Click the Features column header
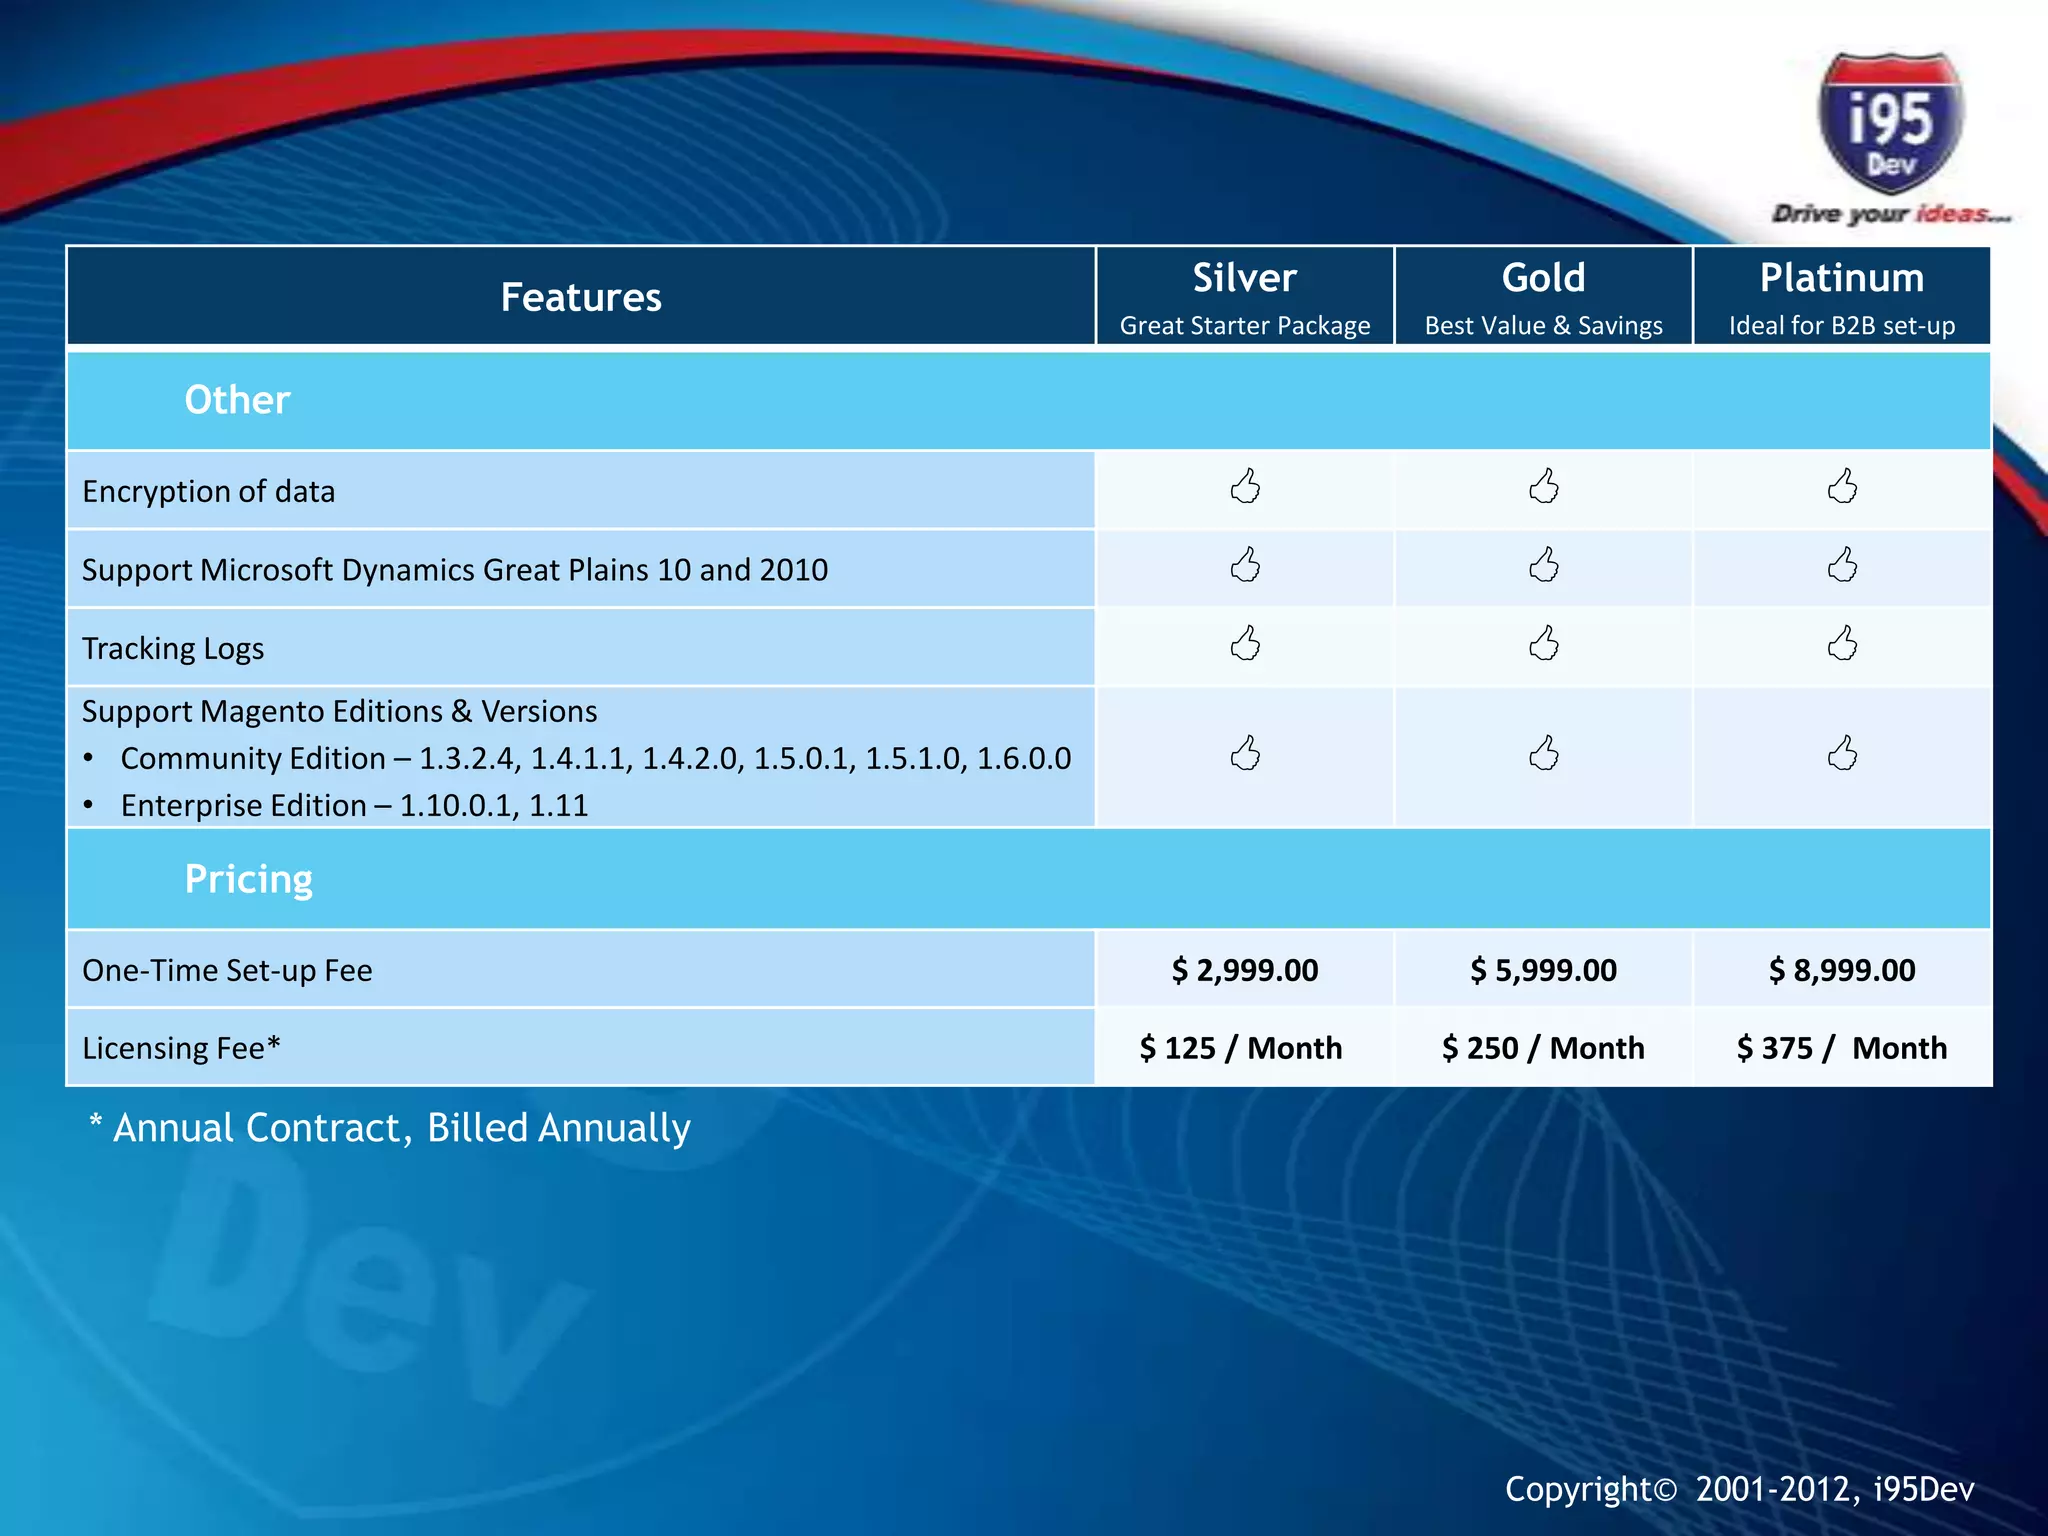 click(580, 297)
